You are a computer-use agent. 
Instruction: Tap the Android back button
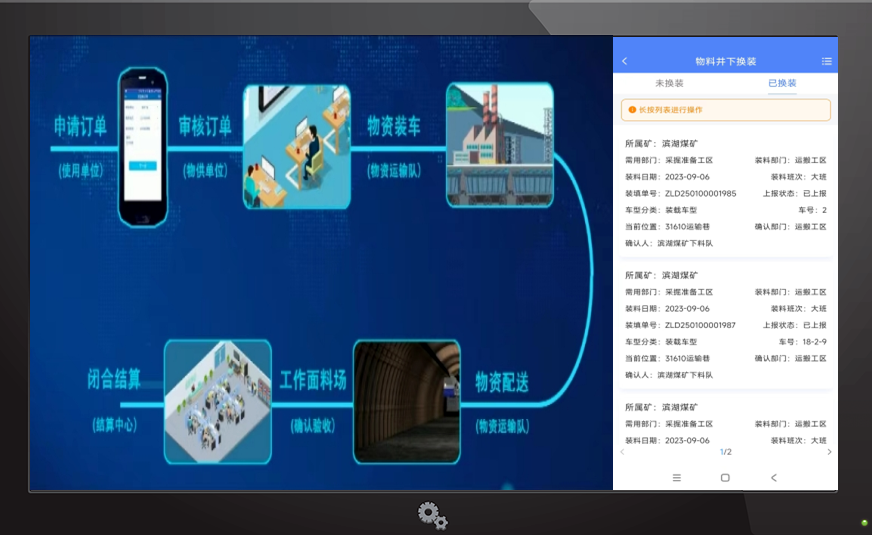(774, 478)
